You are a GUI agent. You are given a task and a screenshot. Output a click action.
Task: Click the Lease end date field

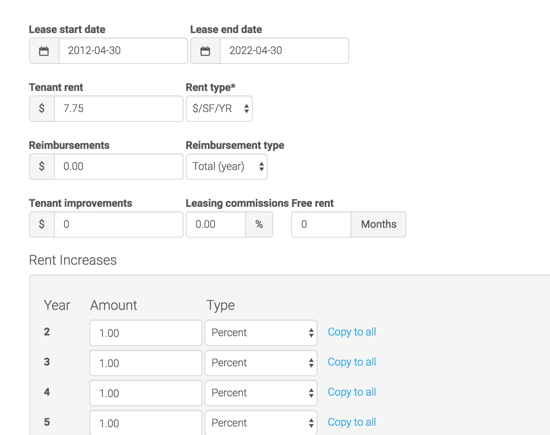pyautogui.click(x=284, y=51)
